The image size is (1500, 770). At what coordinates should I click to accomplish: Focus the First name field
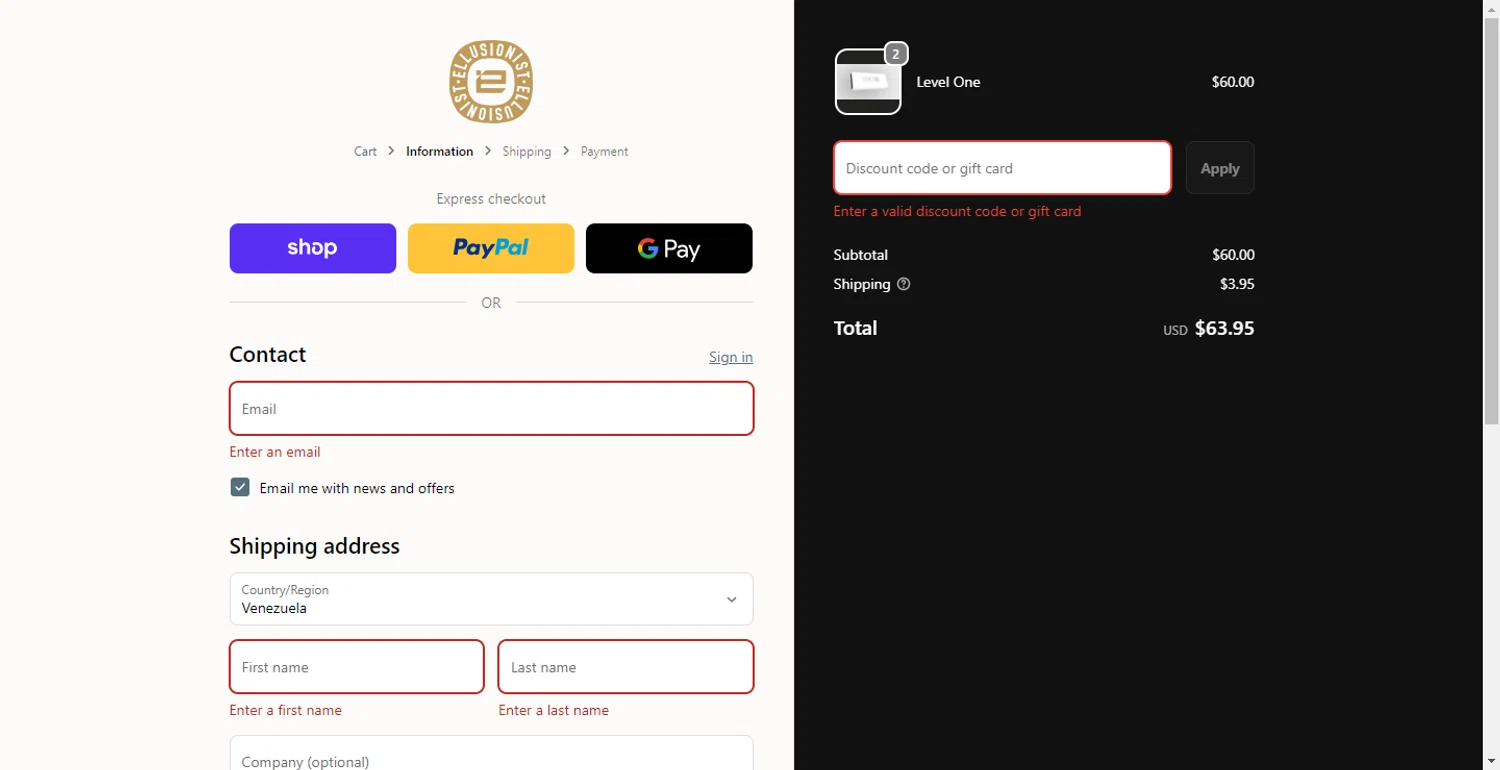point(357,667)
